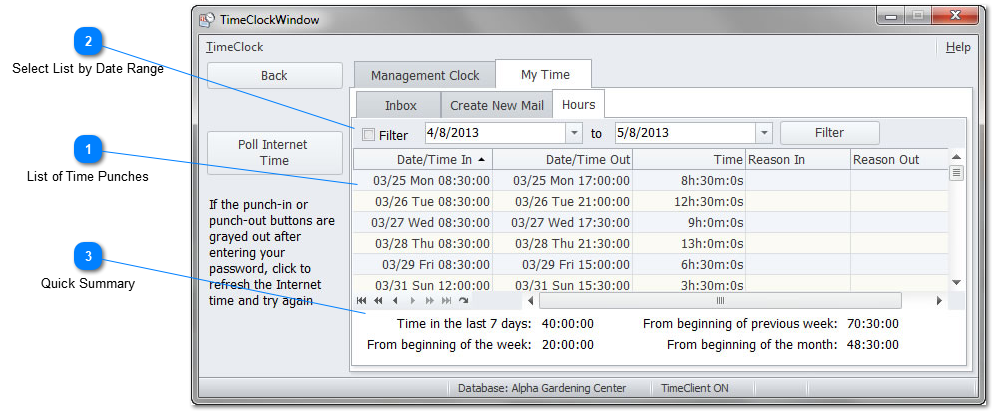
Task: Click the 03/27 Wed 17:30:00 cell
Action: (x=562, y=222)
